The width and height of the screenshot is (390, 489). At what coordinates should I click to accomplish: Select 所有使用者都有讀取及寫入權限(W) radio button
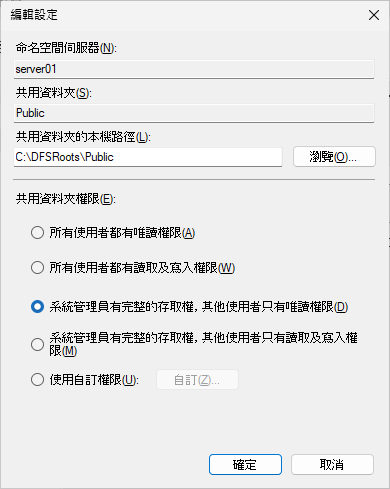click(37, 267)
